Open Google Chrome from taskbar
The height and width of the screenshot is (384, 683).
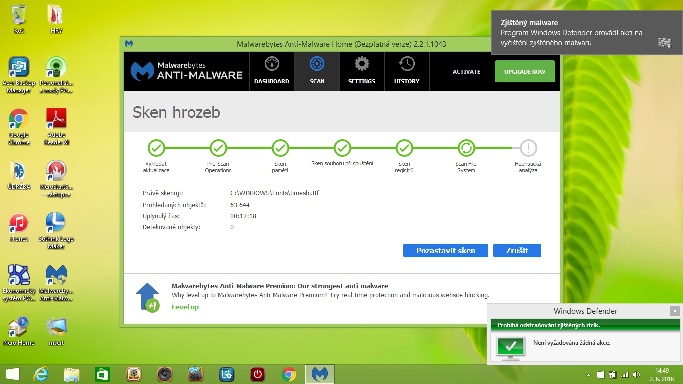[x=288, y=374]
